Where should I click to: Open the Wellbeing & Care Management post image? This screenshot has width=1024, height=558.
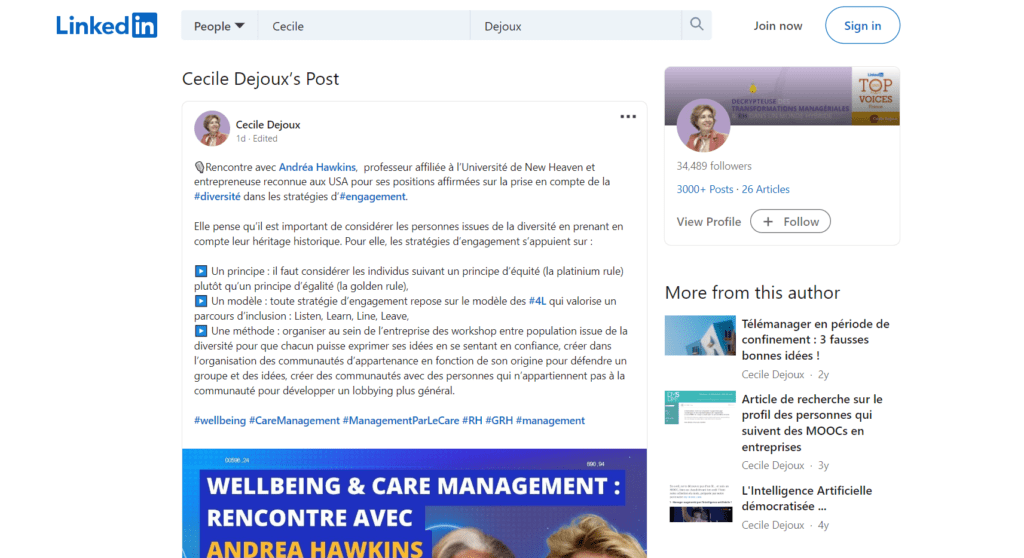pos(414,503)
